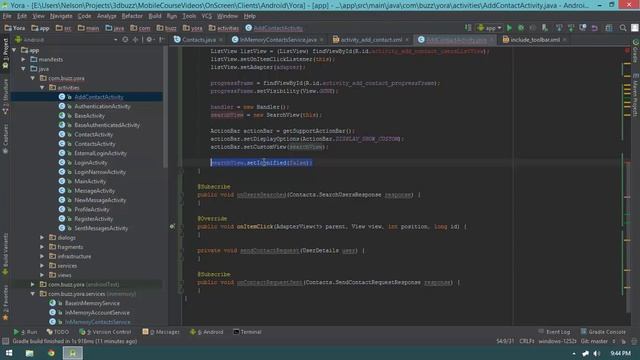Switch to the include_toolbar.xml tab
Viewport: 640px width, 360px height.
coord(534,40)
